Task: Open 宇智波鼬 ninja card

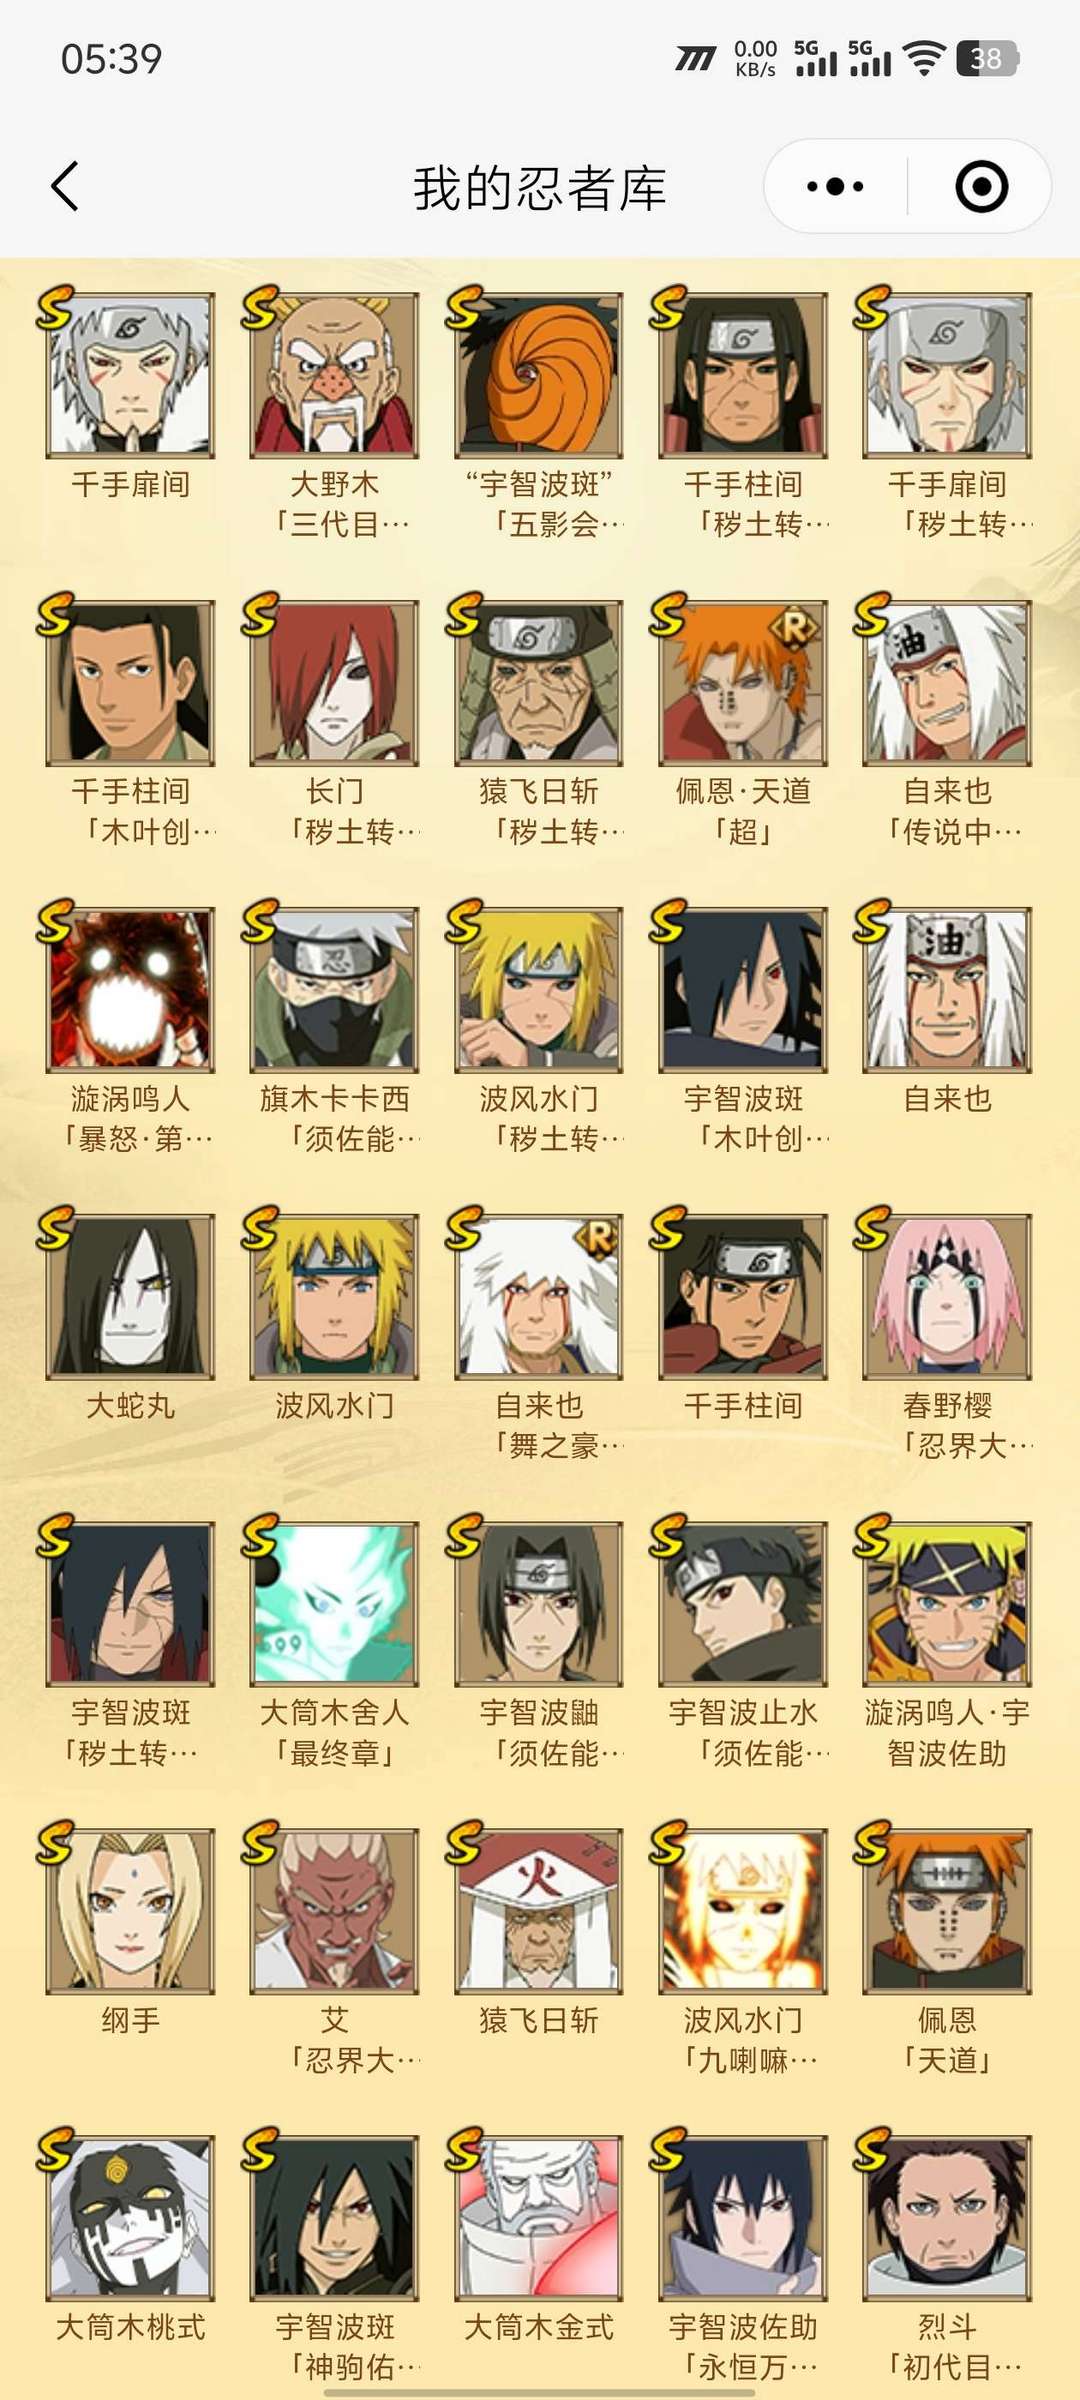Action: [539, 1604]
